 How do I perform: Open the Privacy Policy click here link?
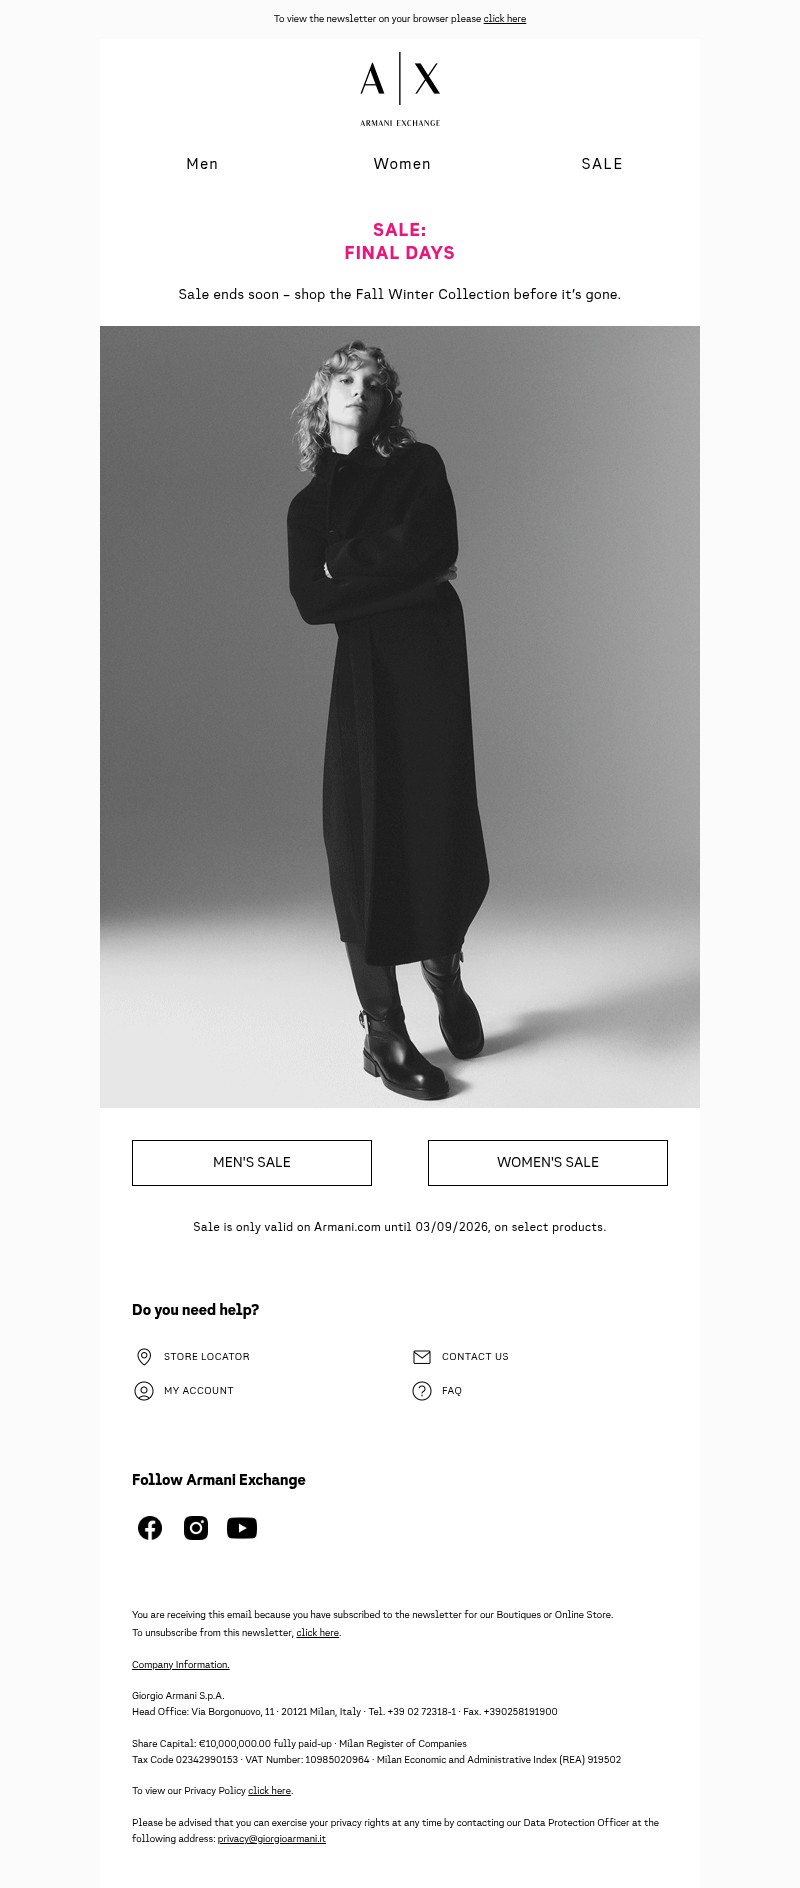[270, 1791]
